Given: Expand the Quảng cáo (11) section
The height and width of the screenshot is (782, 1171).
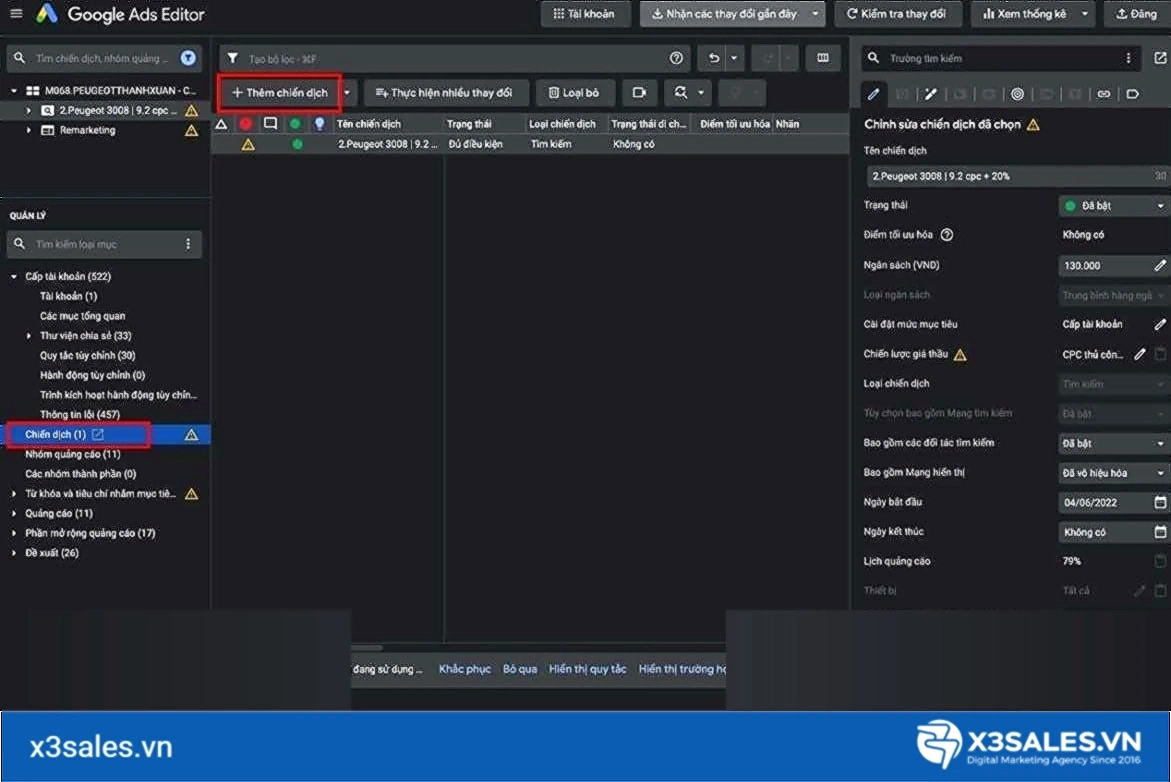Looking at the screenshot, I should tap(13, 513).
